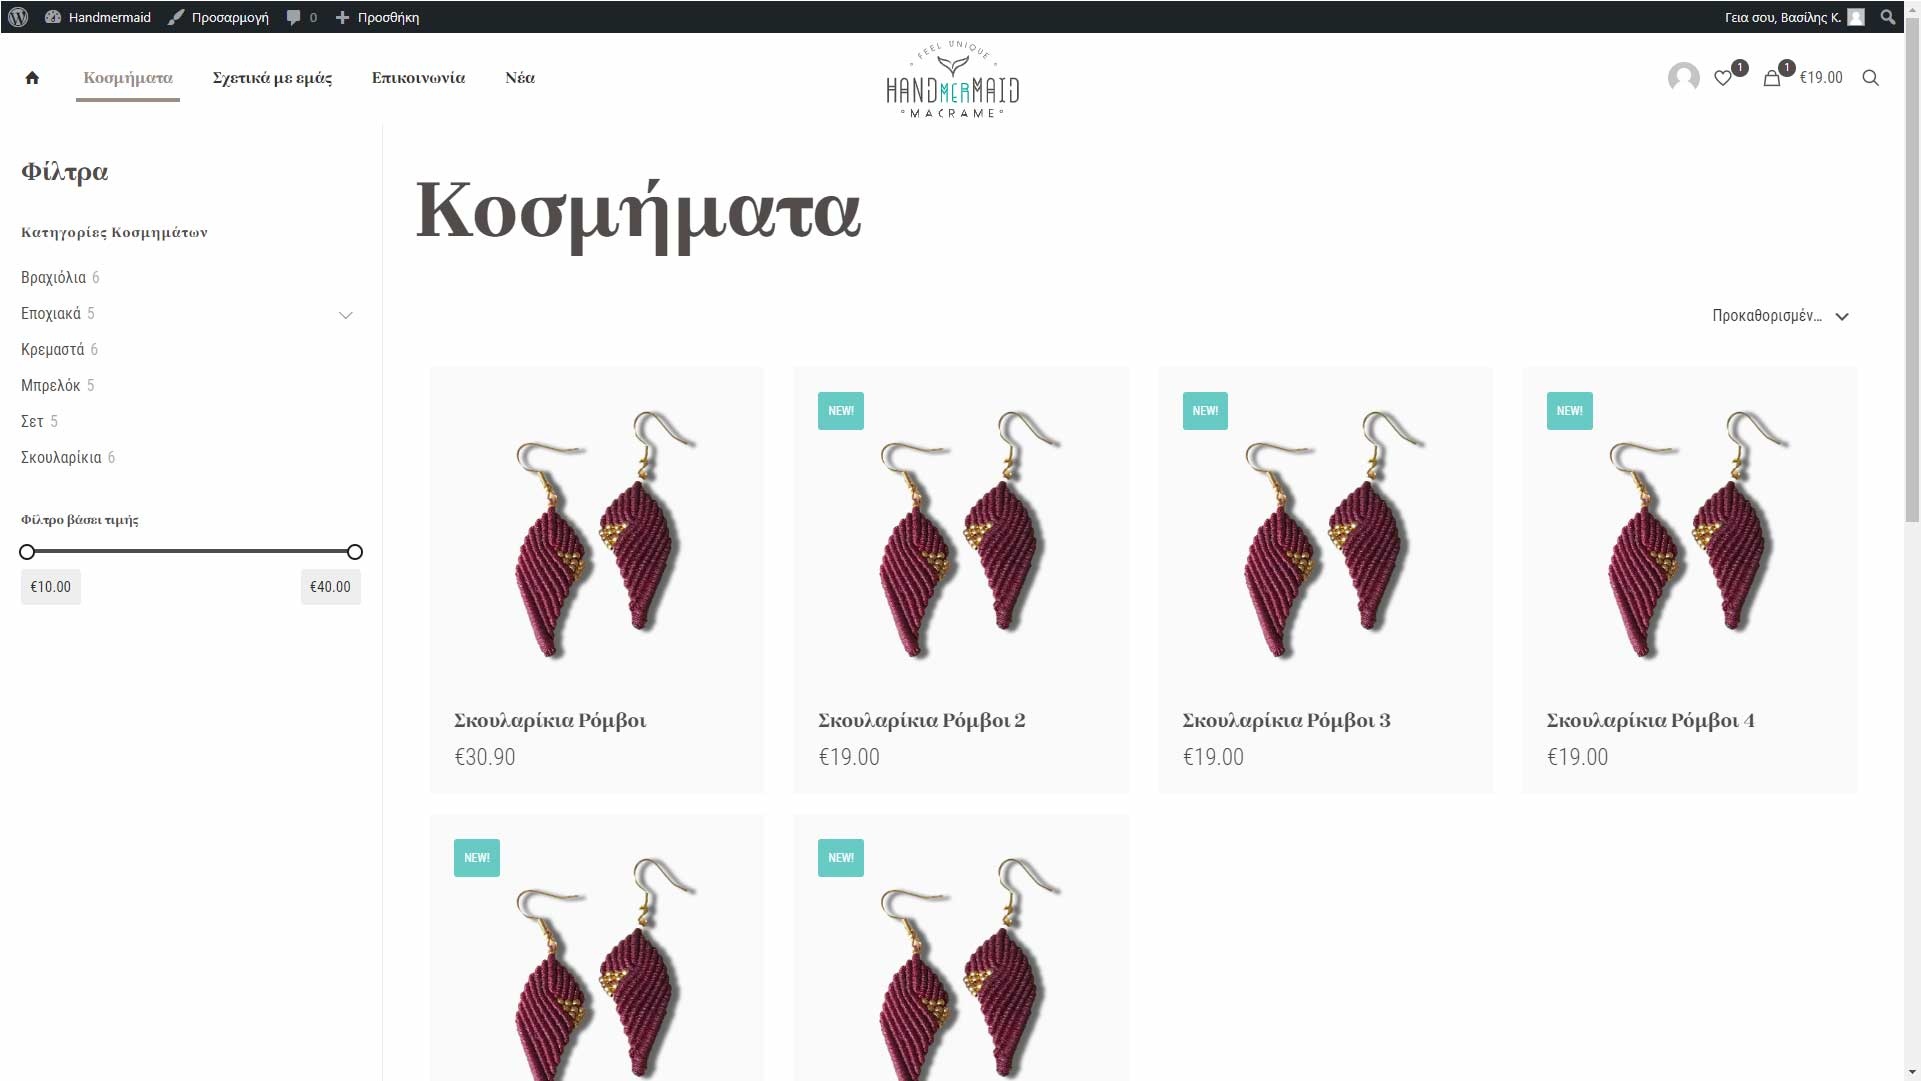Filter by Βραχιόλια category
The image size is (1921, 1081).
coord(53,277)
